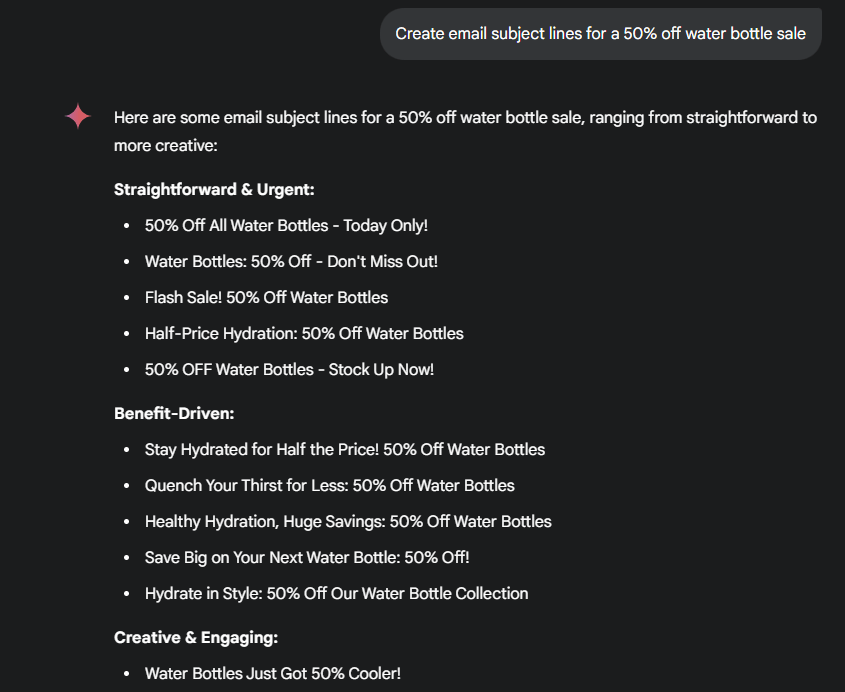
Task: Click '50% OFF Water Bottles - Stock Up Now!' line
Action: 289,370
